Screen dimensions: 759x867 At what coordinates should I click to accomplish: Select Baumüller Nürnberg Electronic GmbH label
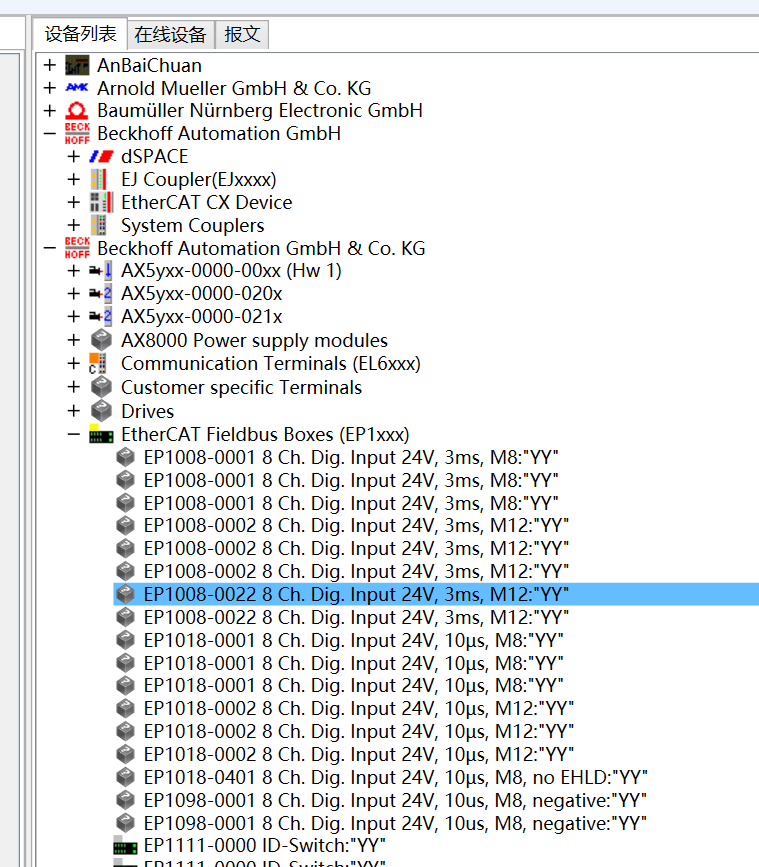click(260, 111)
